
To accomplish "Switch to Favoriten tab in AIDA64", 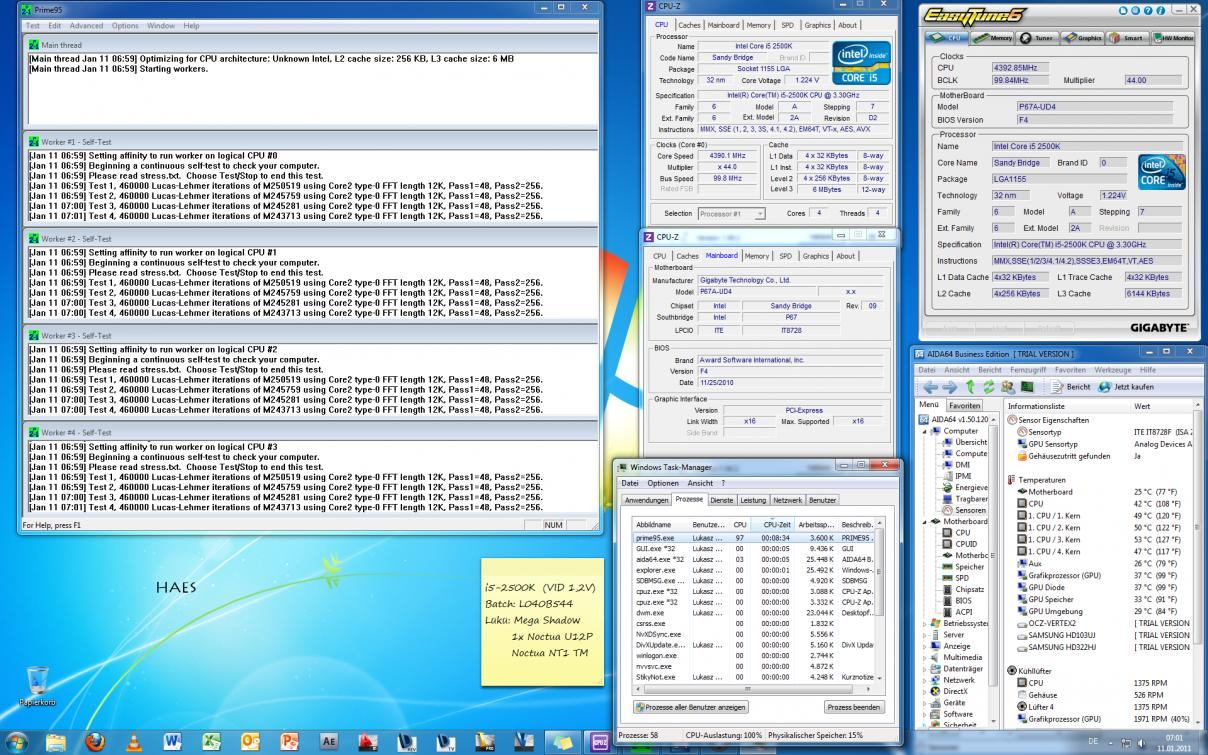I will coord(964,406).
